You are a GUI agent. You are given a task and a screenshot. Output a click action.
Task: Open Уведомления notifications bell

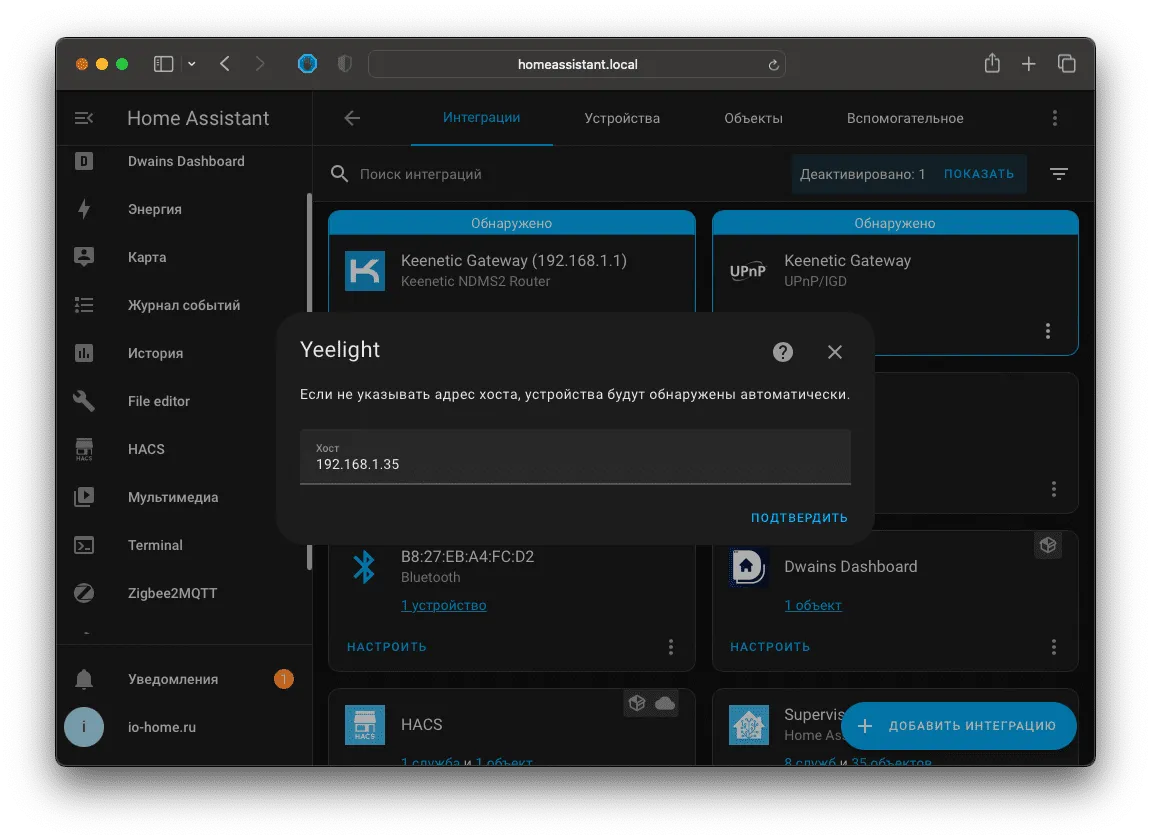pyautogui.click(x=84, y=679)
